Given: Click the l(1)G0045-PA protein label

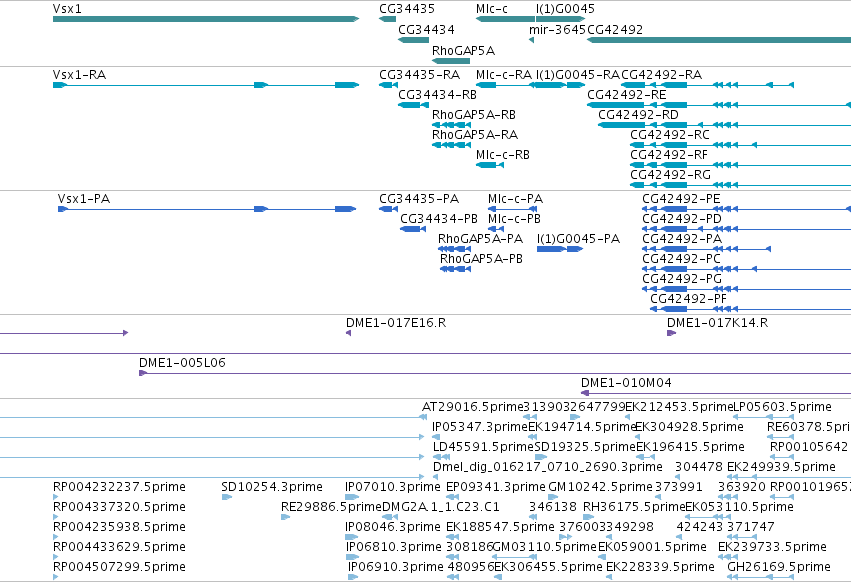Looking at the screenshot, I should click(x=579, y=239).
